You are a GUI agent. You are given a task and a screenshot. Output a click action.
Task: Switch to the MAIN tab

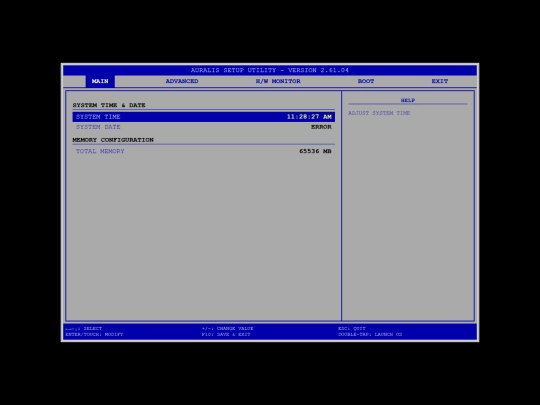pos(100,81)
